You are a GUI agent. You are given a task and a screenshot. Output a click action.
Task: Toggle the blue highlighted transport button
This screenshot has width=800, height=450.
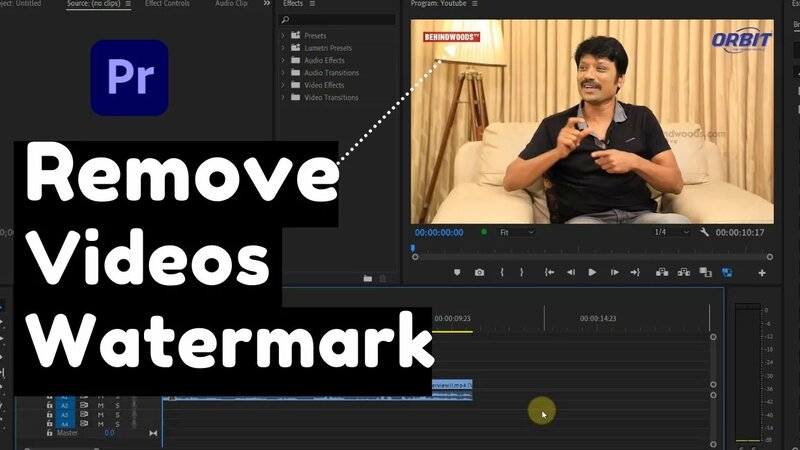(x=727, y=272)
